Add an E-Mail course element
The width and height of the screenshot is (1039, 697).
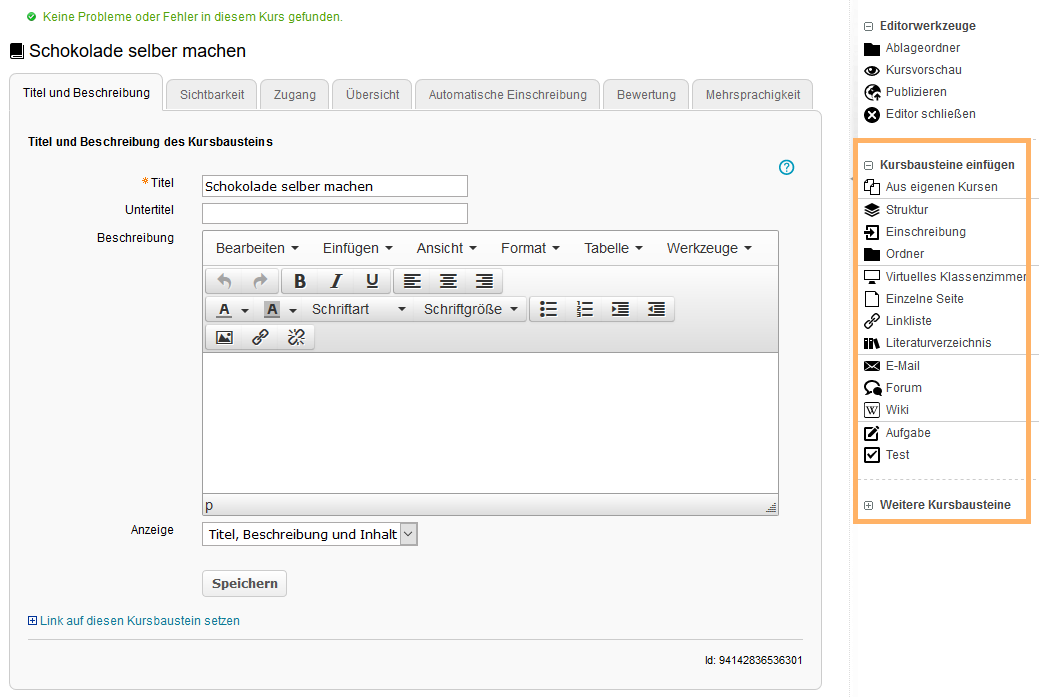pos(901,365)
